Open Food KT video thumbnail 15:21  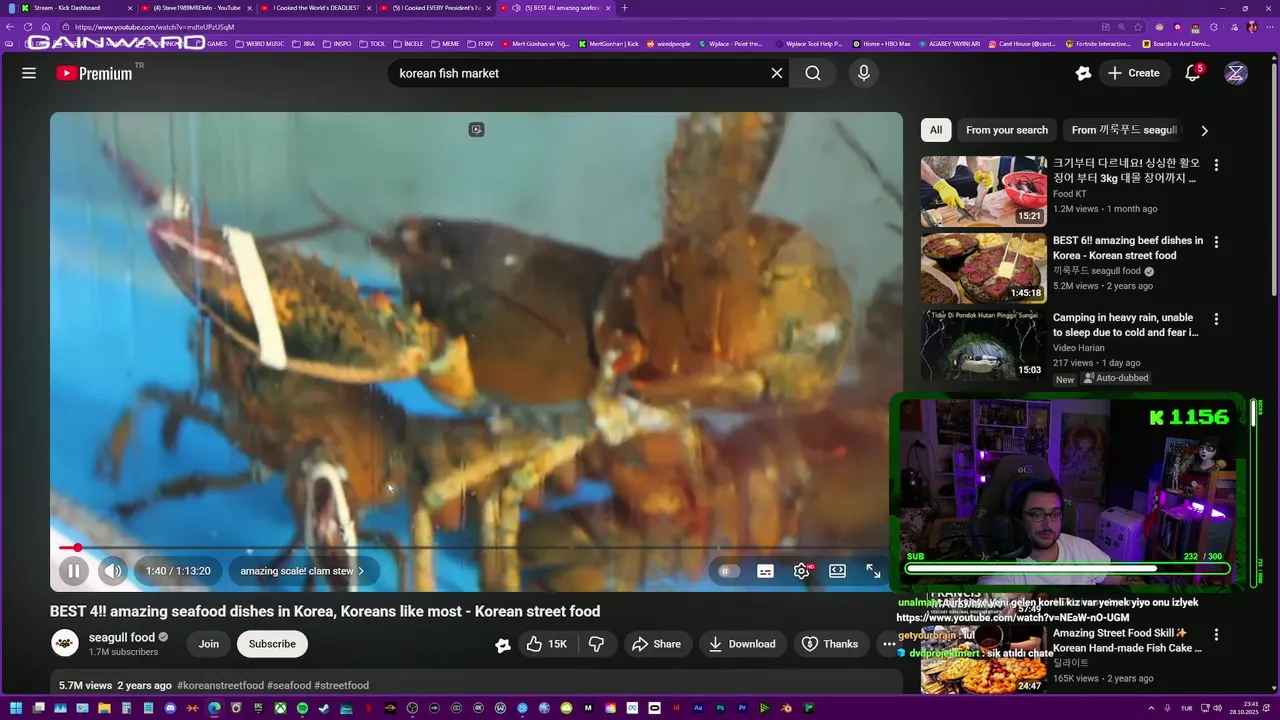(x=984, y=191)
